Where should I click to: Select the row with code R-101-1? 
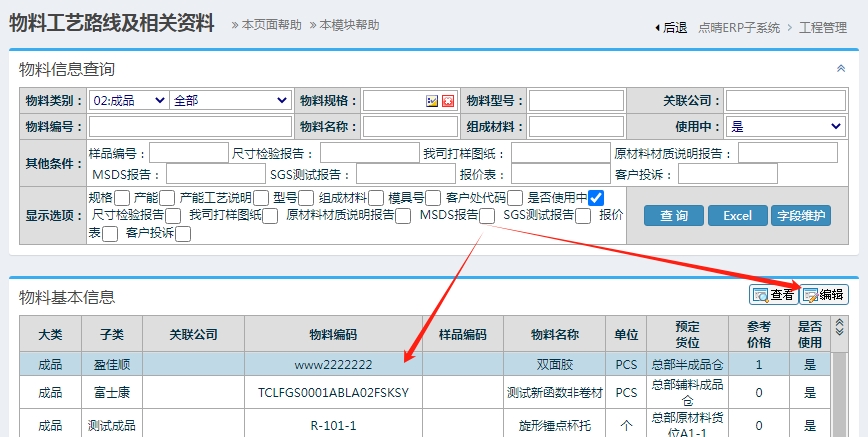(x=425, y=424)
